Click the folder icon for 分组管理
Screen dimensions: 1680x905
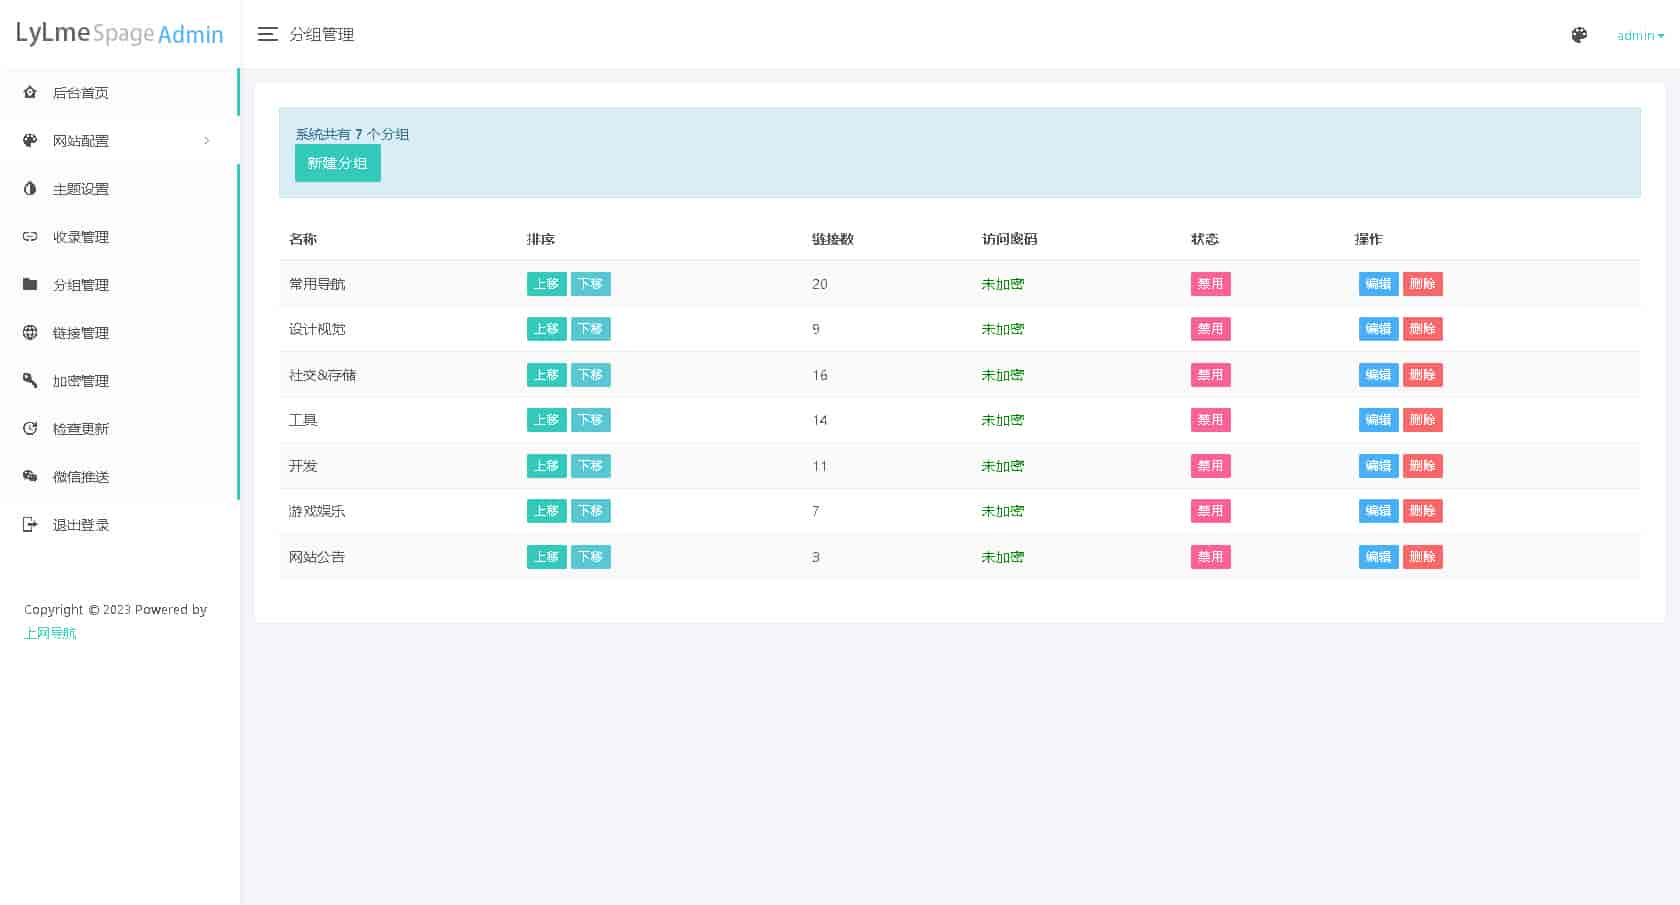(x=30, y=284)
